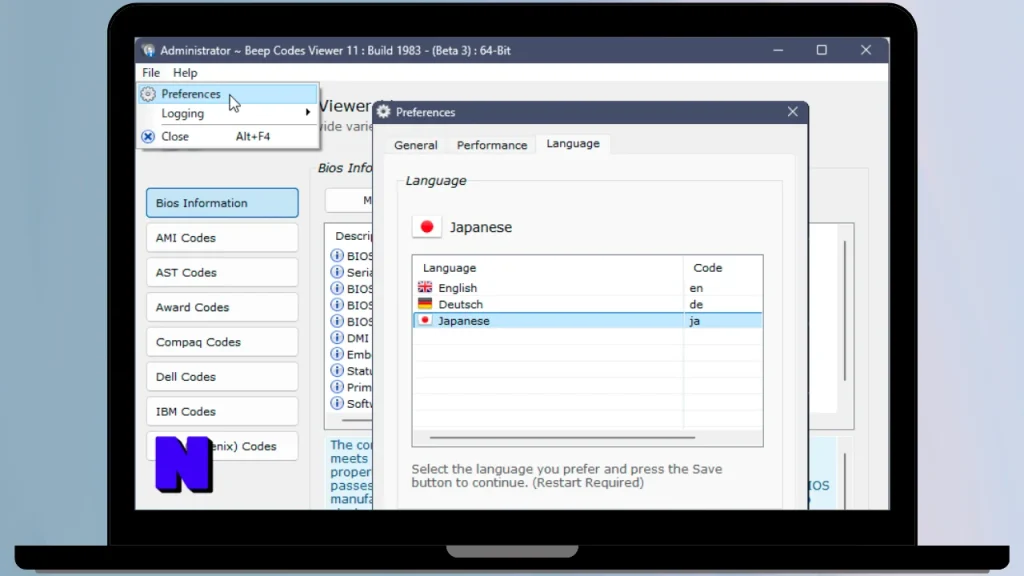Click the German flag icon
This screenshot has height=576, width=1024.
425,304
